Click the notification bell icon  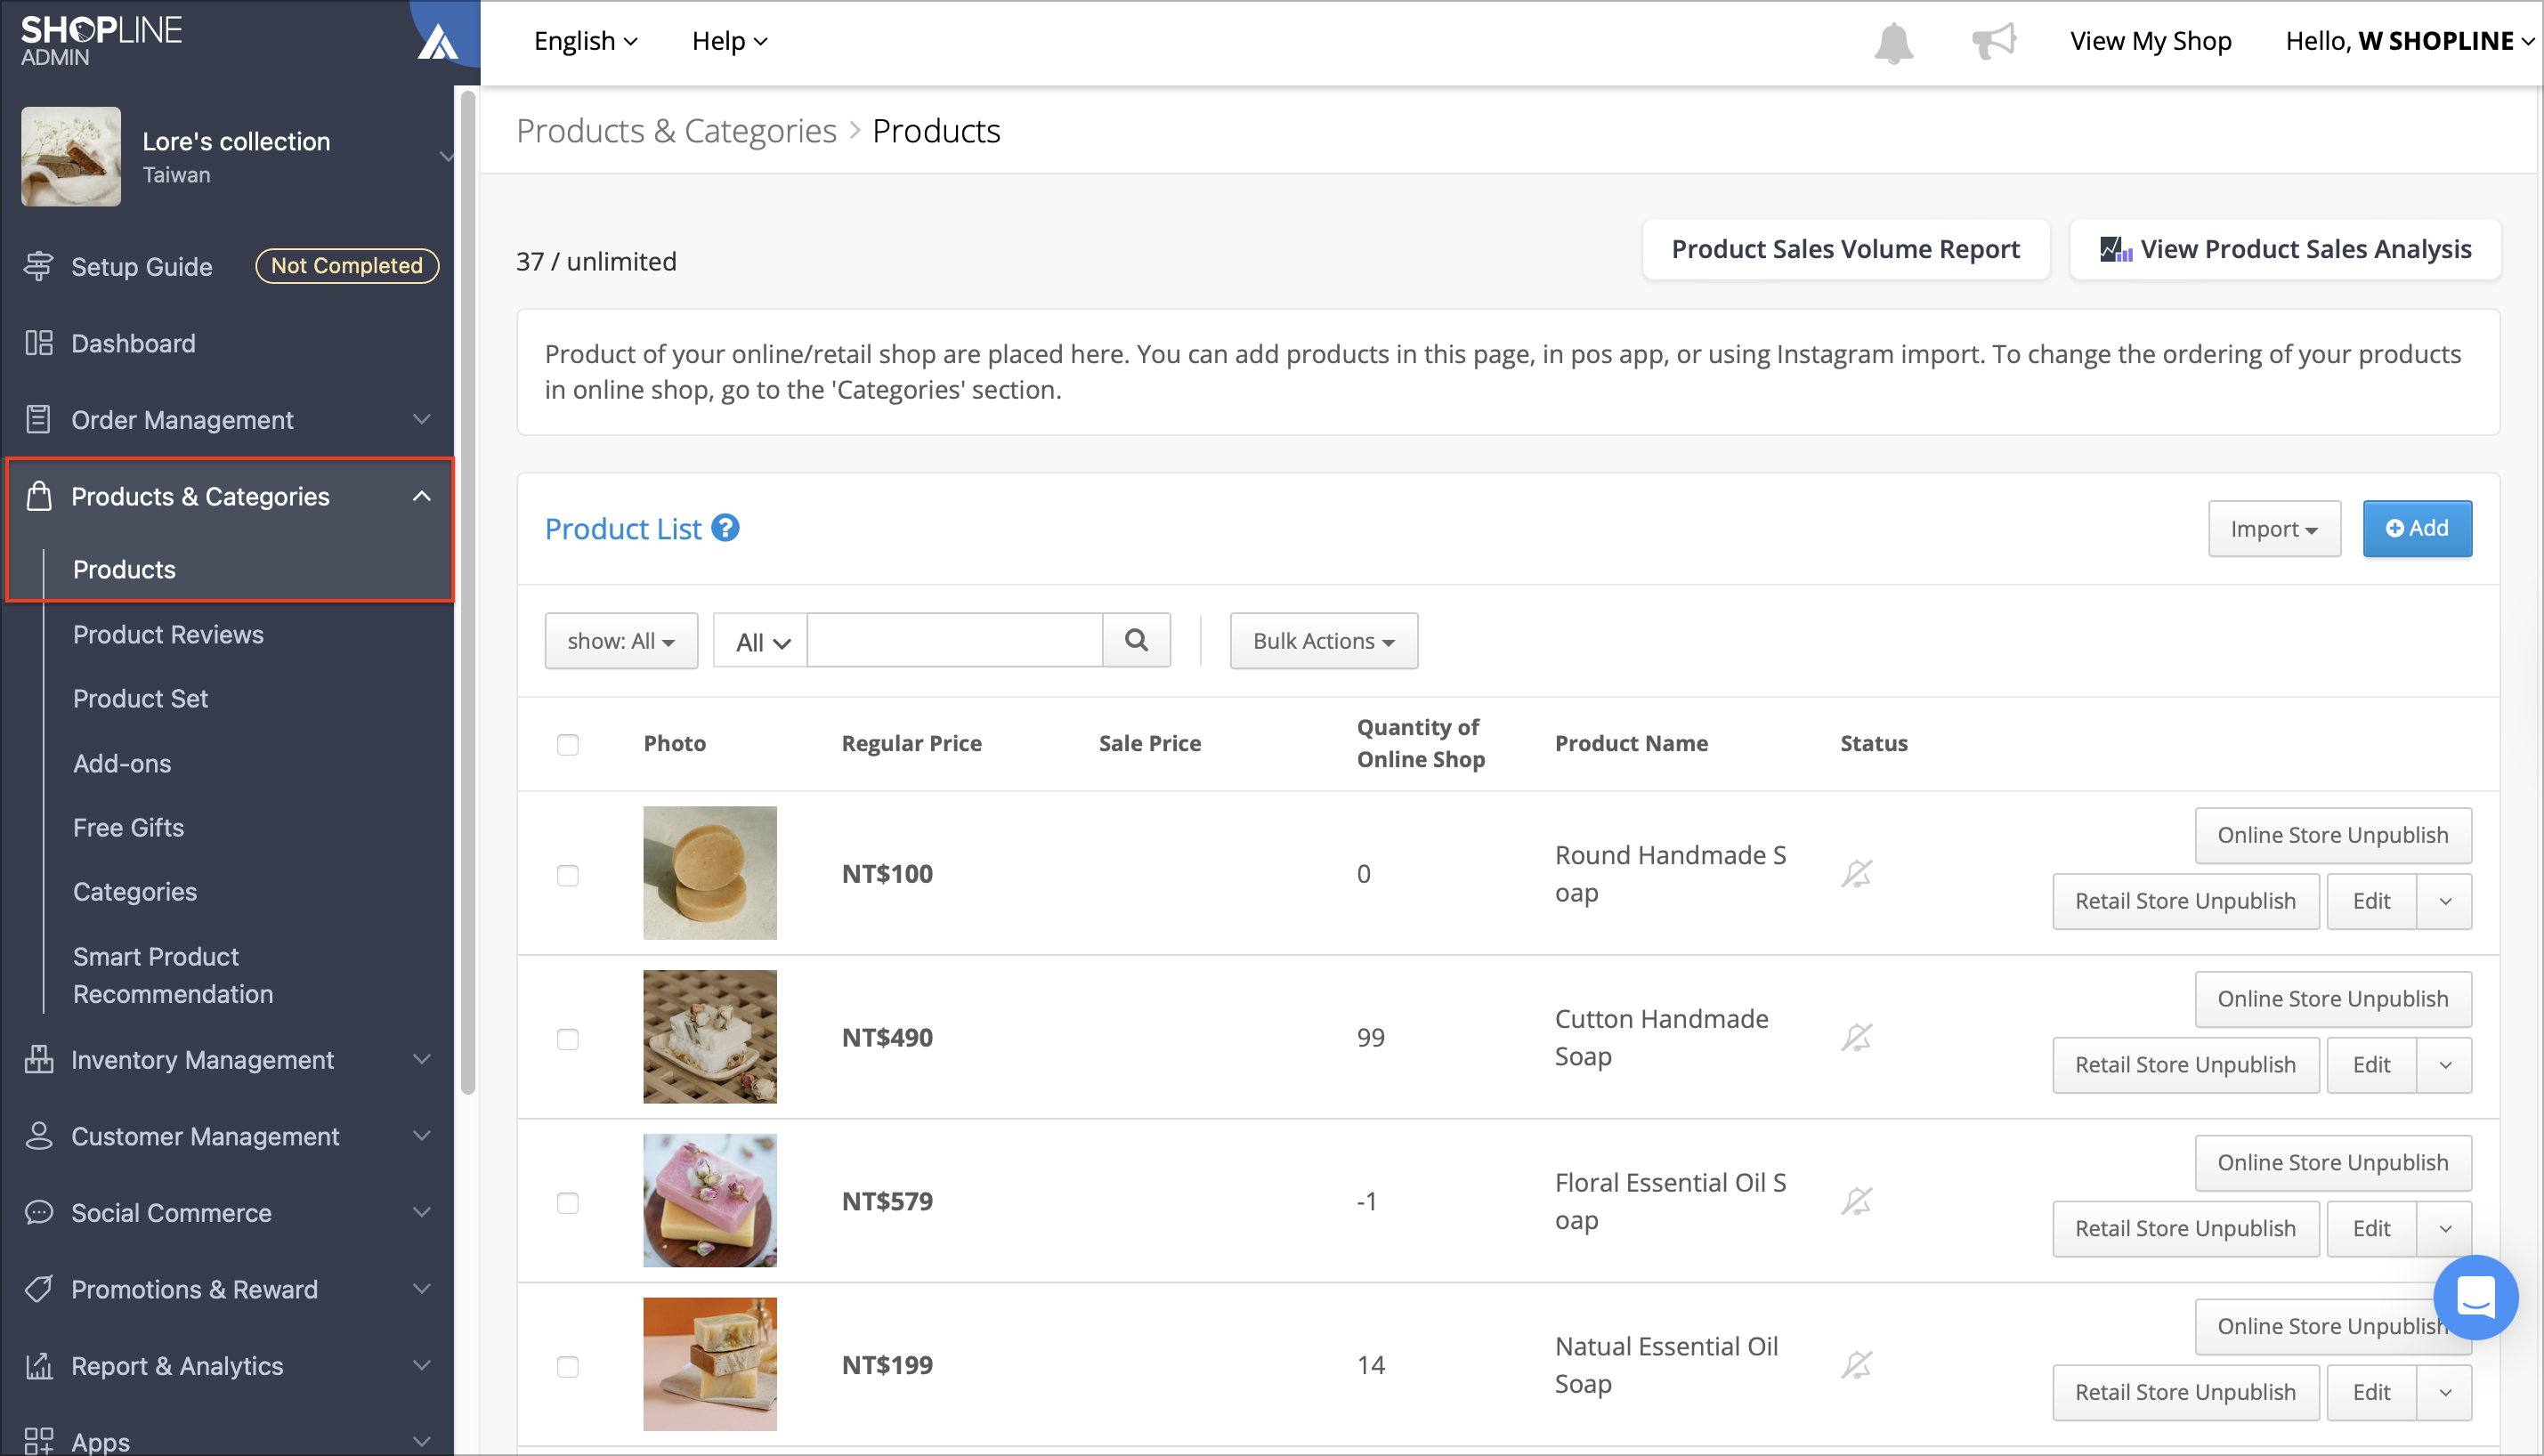pos(1893,42)
